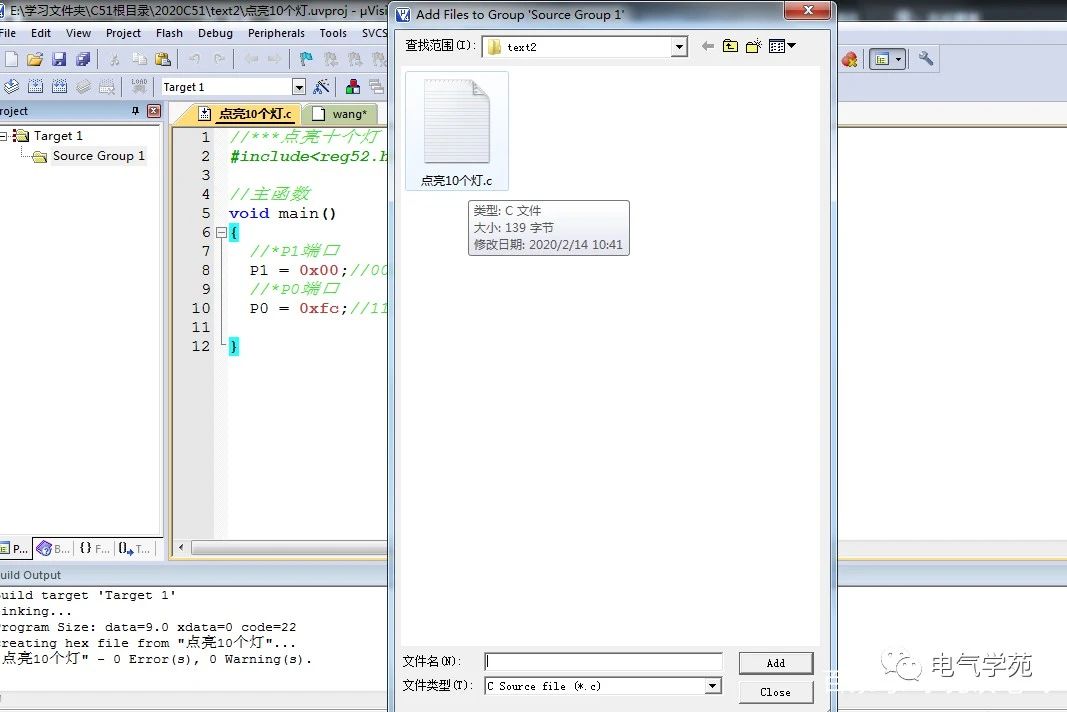The width and height of the screenshot is (1067, 712).
Task: Click the Navigate Backwards arrow in Keil toolbar
Action: click(x=251, y=59)
